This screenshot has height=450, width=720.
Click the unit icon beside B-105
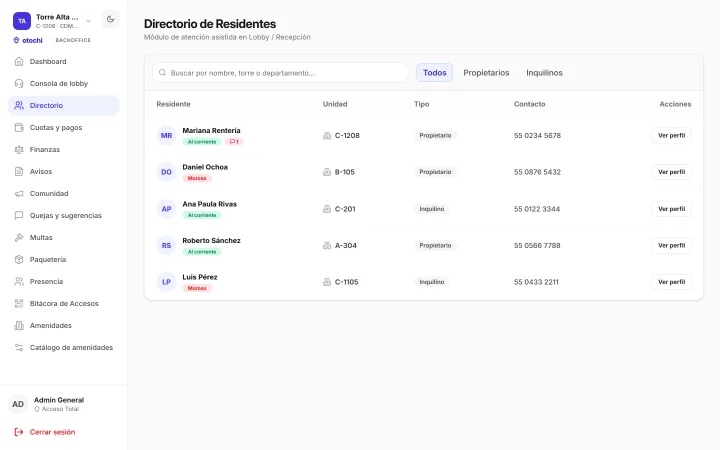[x=327, y=172]
